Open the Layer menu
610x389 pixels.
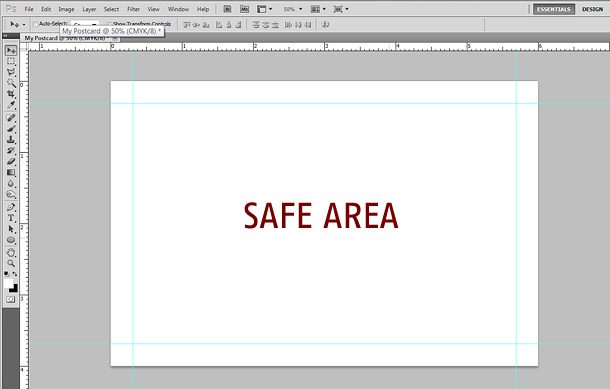(89, 9)
